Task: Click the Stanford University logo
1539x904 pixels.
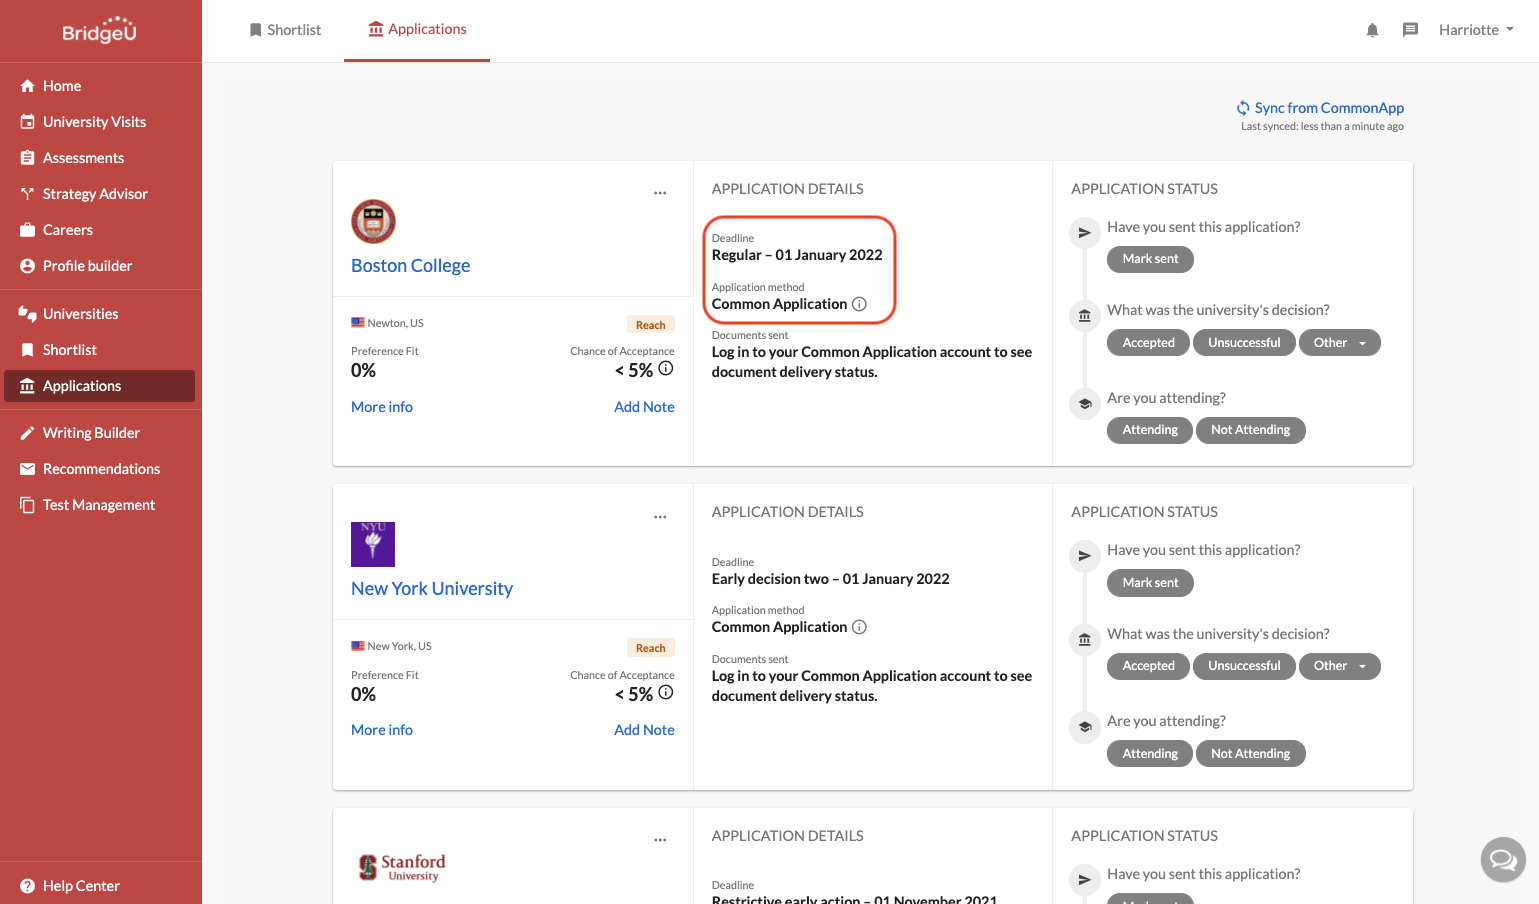Action: coord(402,867)
